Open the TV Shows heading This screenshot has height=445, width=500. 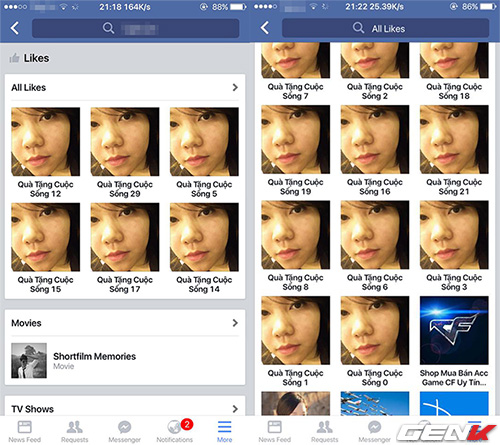point(32,409)
